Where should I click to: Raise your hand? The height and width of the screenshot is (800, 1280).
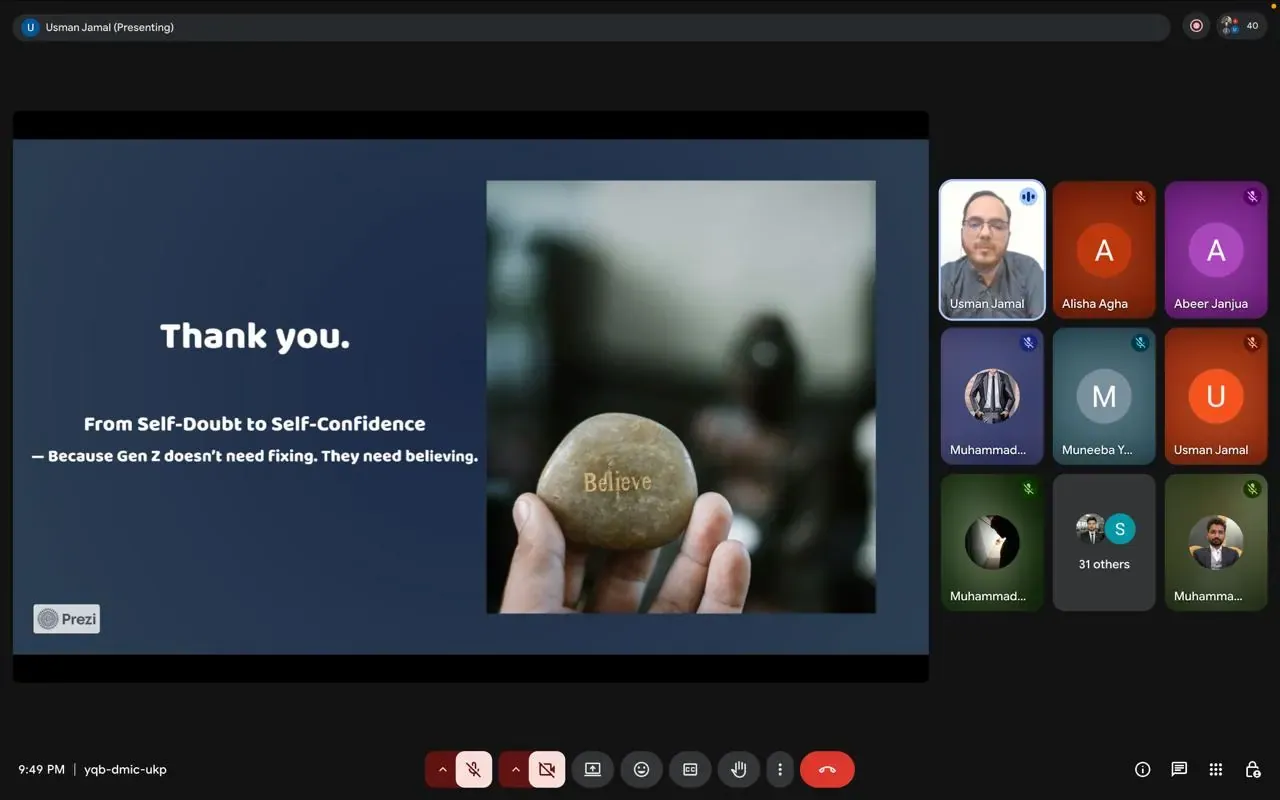739,770
